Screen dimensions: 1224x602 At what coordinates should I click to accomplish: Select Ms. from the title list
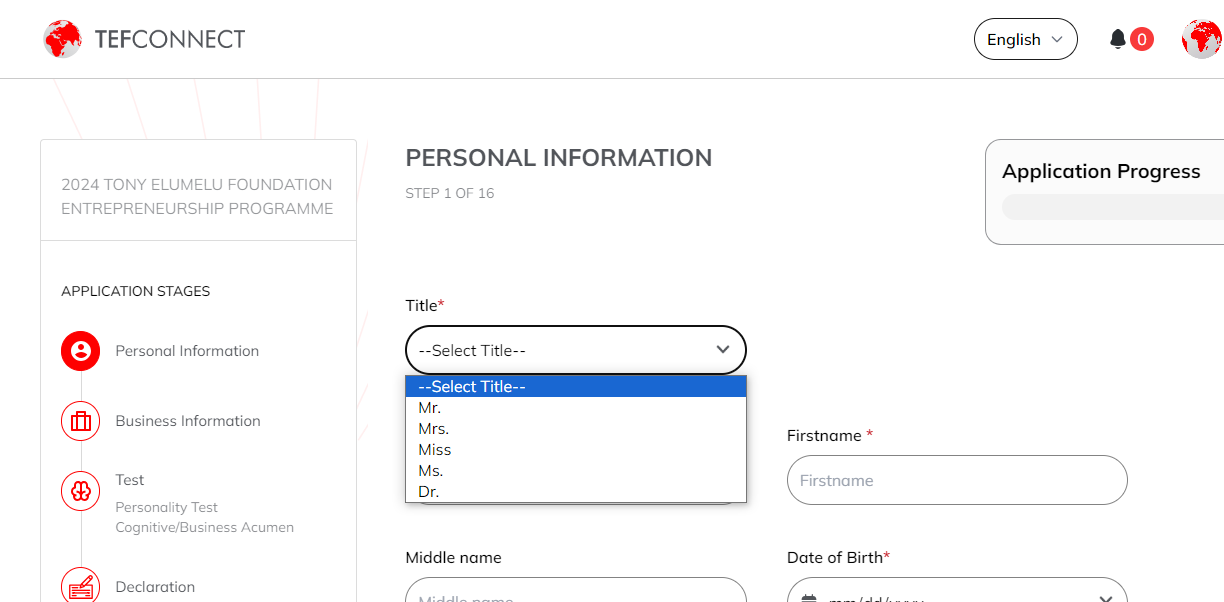(576, 471)
